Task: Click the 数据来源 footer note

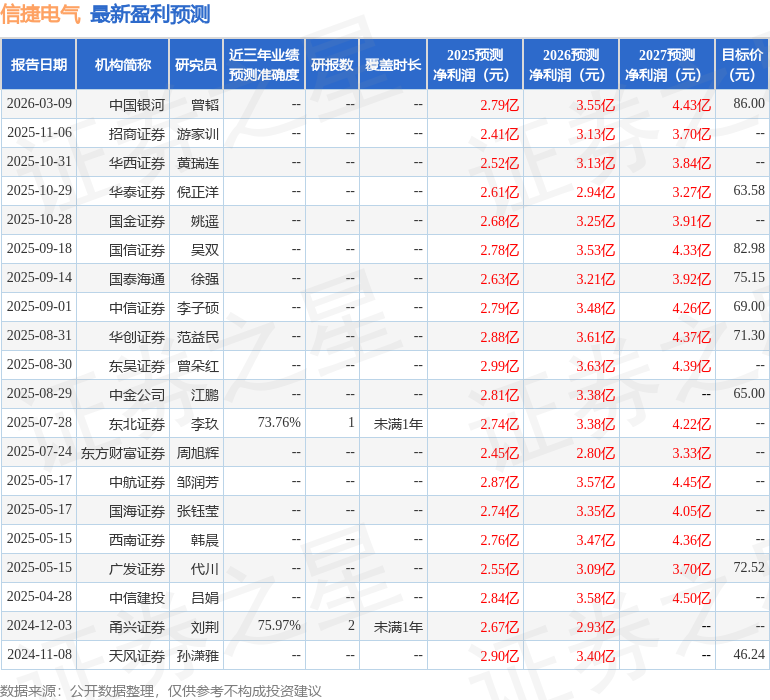Action: (161, 691)
